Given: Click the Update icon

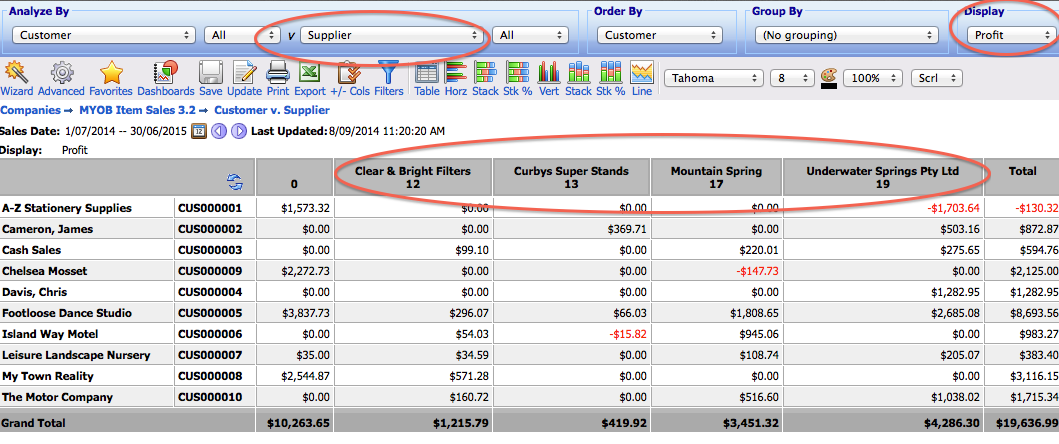Looking at the screenshot, I should point(244,78).
